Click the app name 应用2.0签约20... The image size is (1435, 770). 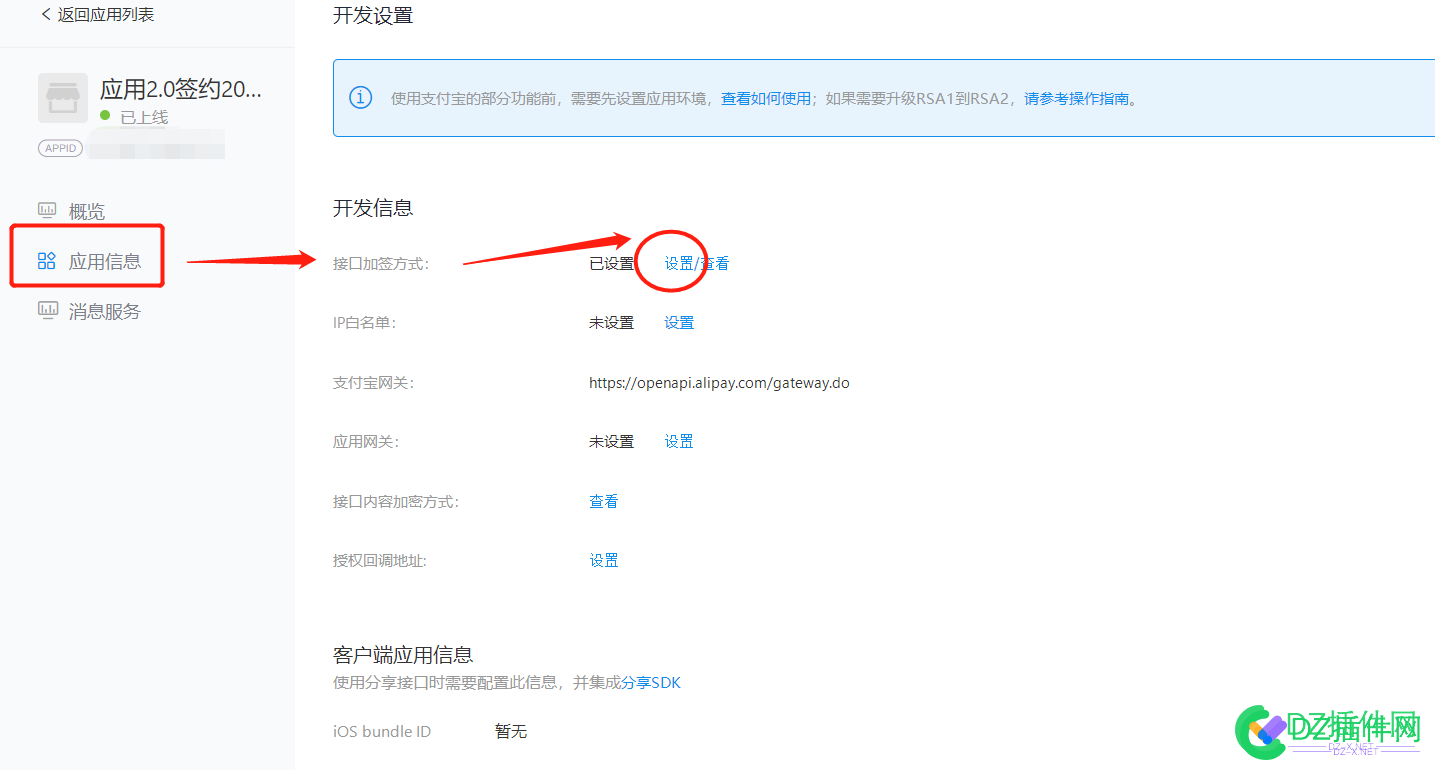point(181,89)
